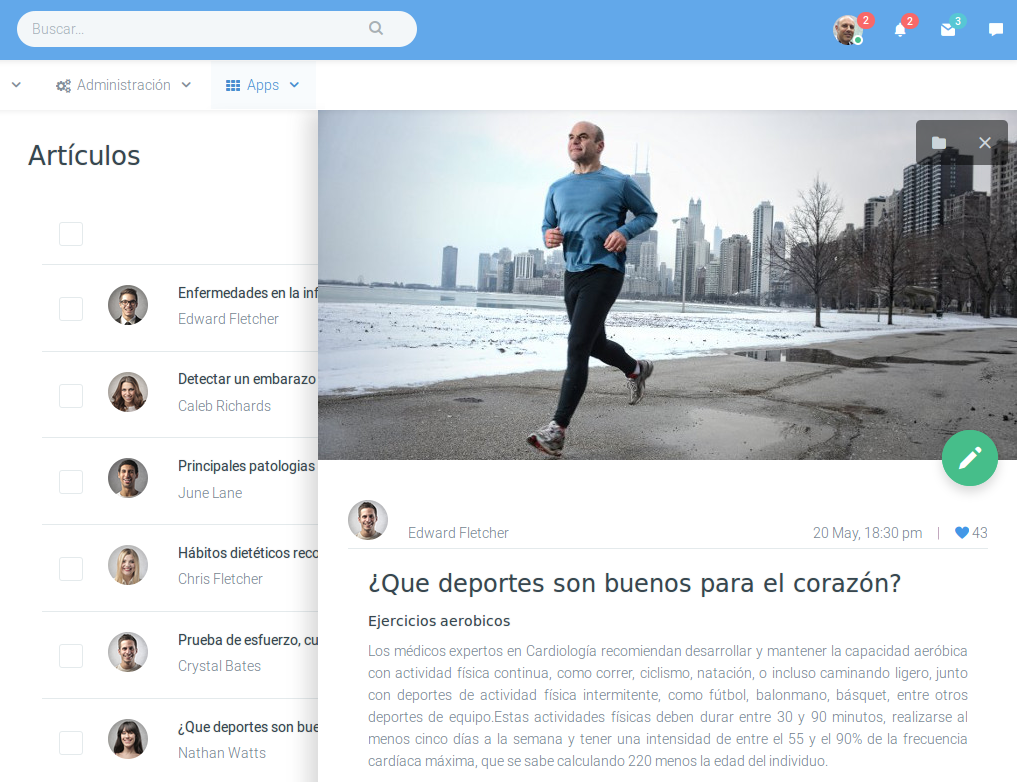
Task: Like the article with heart icon
Action: pos(962,533)
